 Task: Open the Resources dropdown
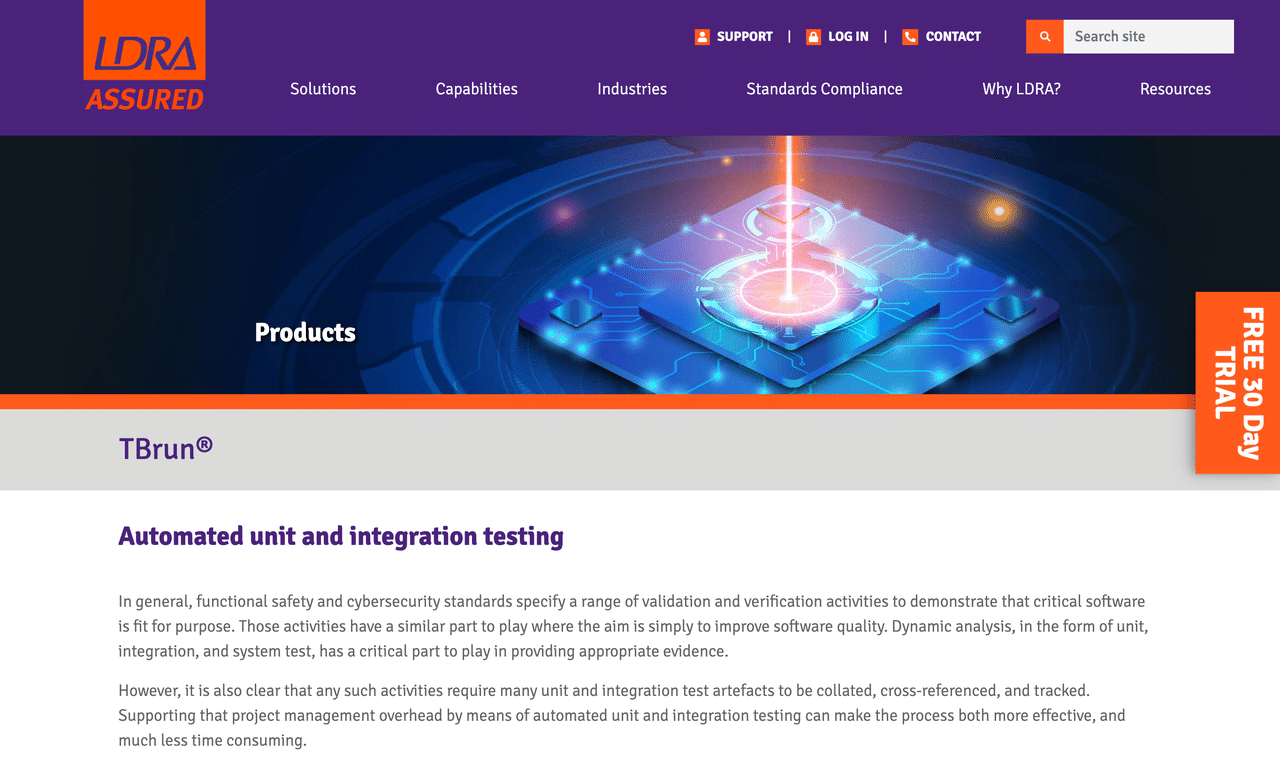(x=1175, y=89)
